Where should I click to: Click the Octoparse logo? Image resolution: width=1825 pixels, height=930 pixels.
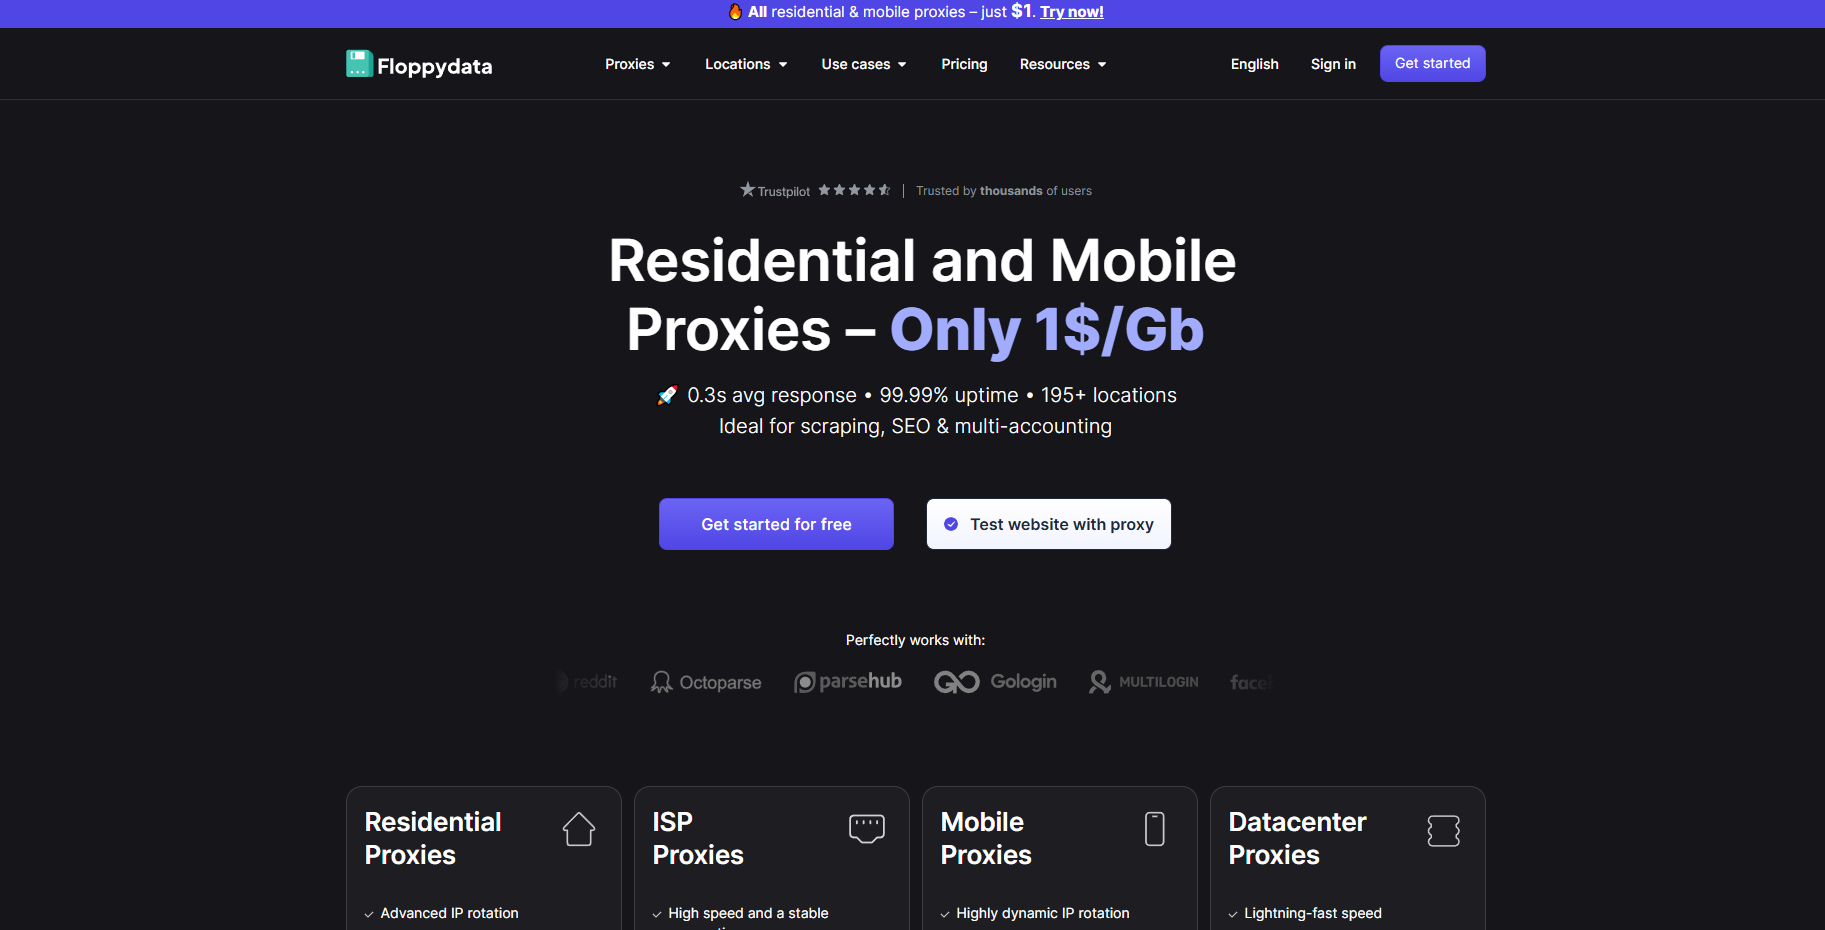(x=706, y=682)
